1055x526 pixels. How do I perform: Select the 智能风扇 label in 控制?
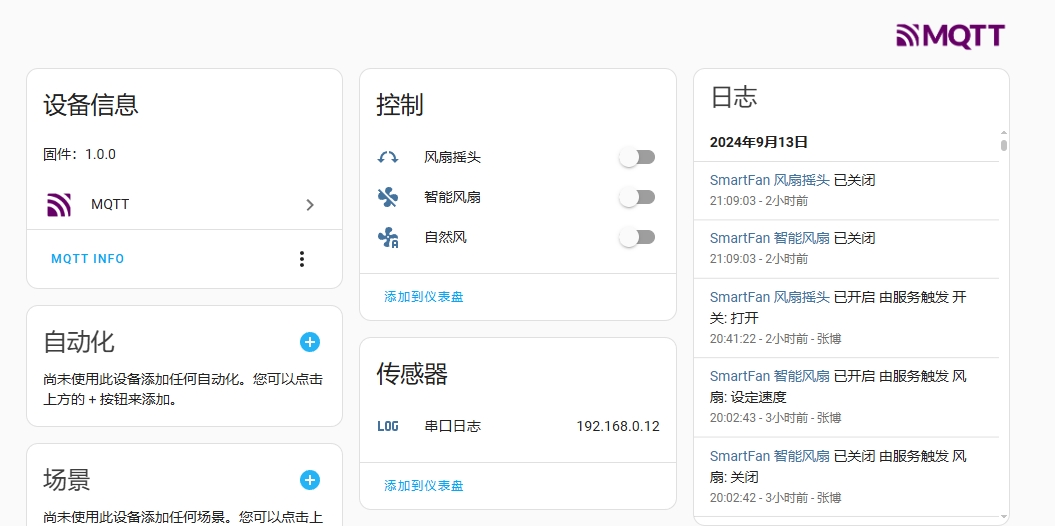point(452,197)
